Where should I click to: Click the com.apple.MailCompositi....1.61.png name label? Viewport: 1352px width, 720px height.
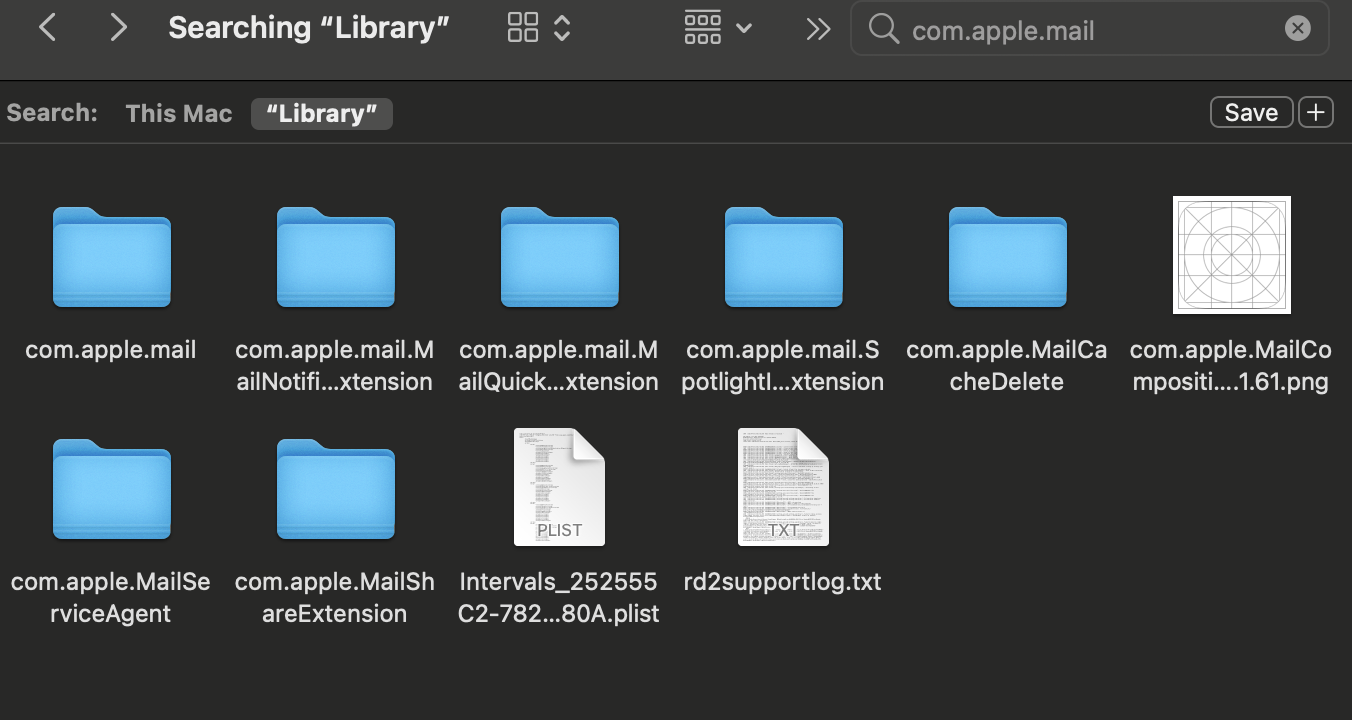tap(1231, 366)
